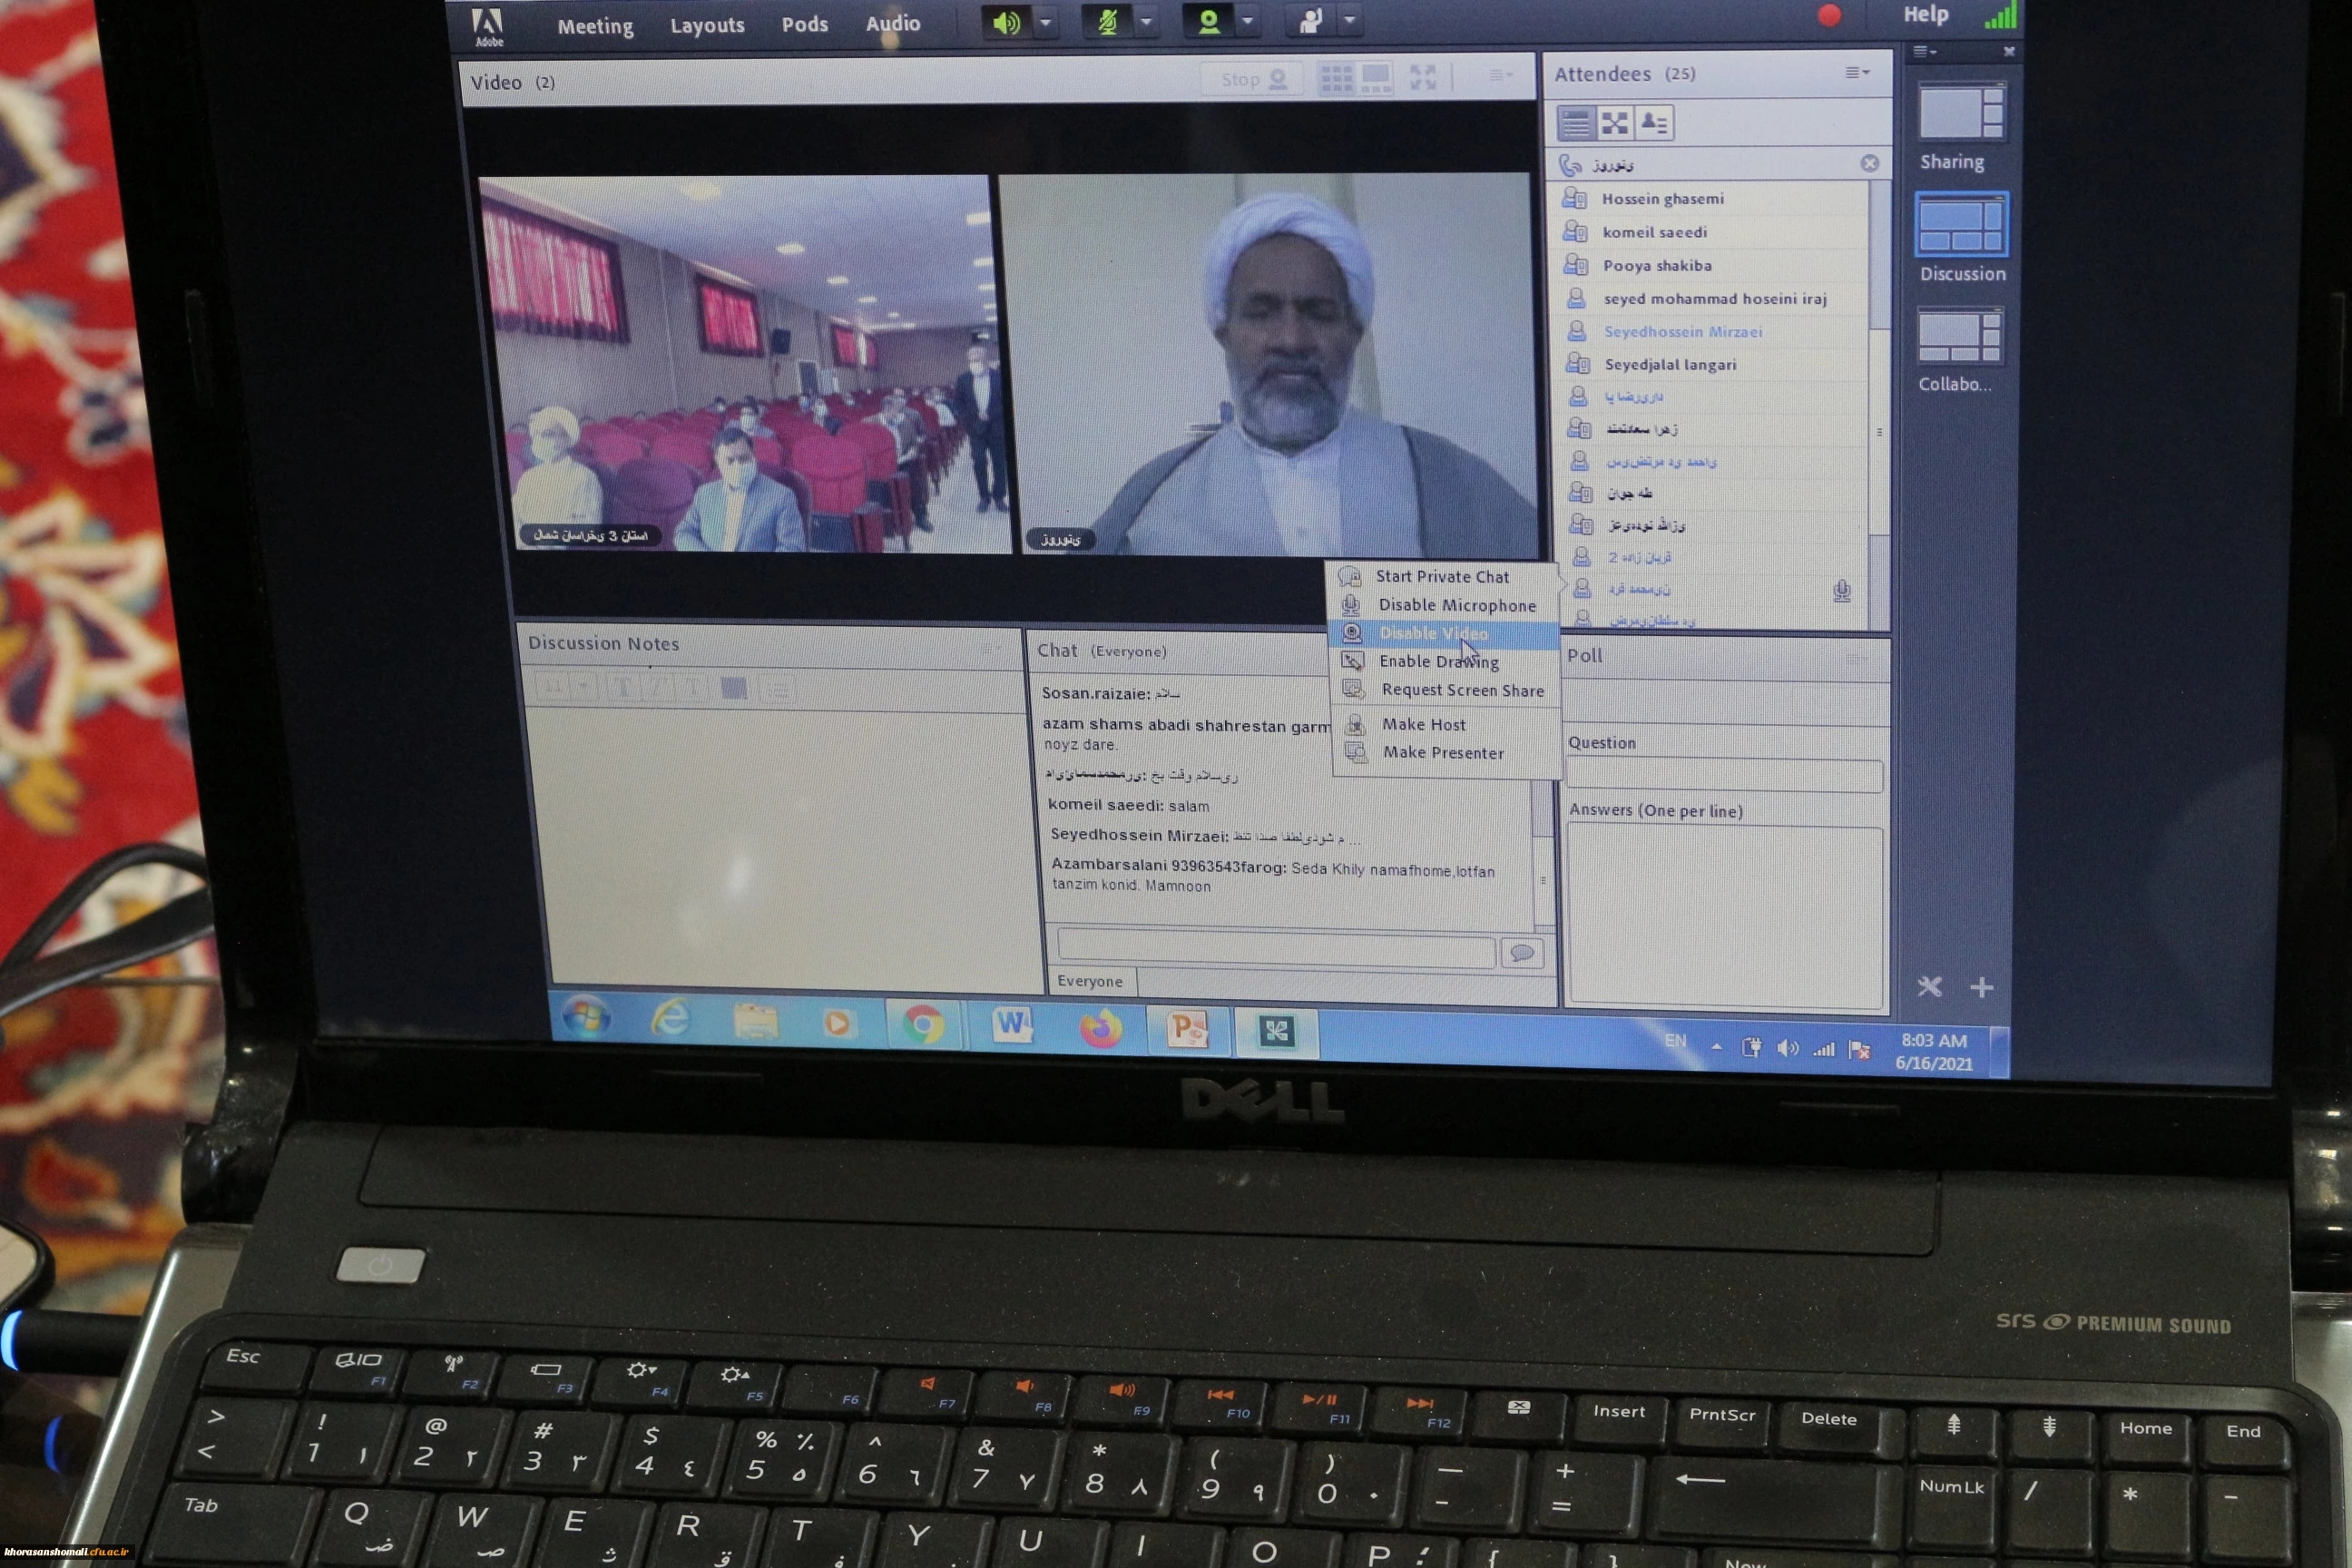Toggle the microphone mute icon
Screen dimensions: 2352x1568
click(x=1107, y=22)
